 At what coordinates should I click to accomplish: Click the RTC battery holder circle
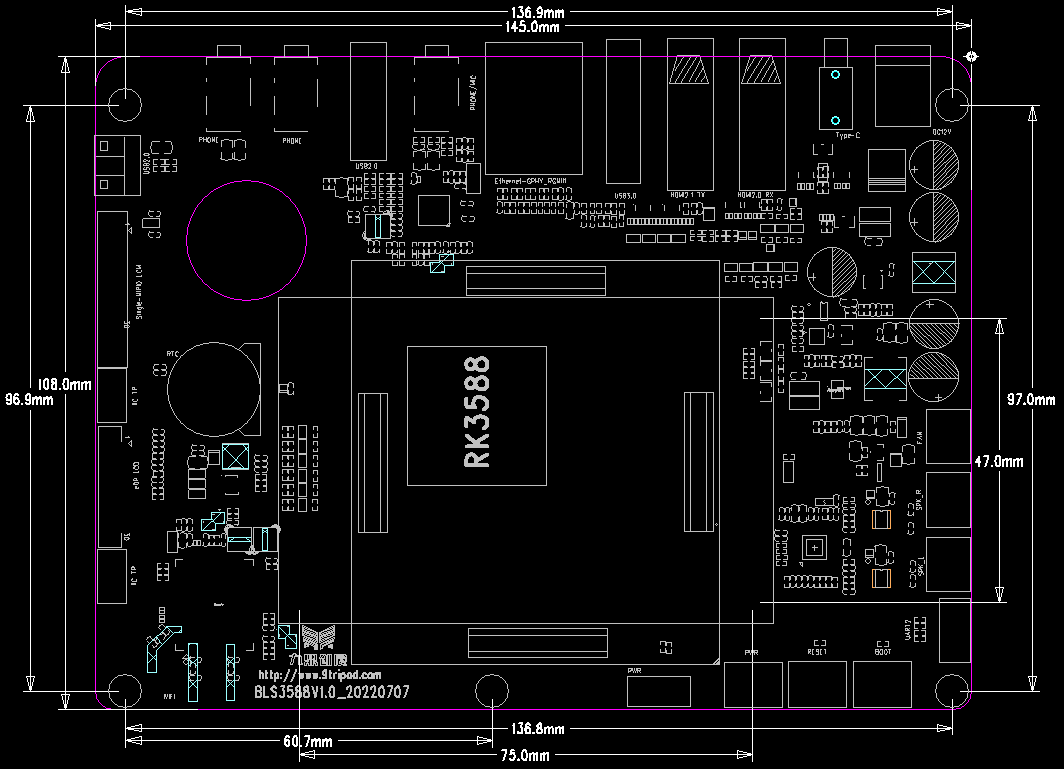(213, 390)
